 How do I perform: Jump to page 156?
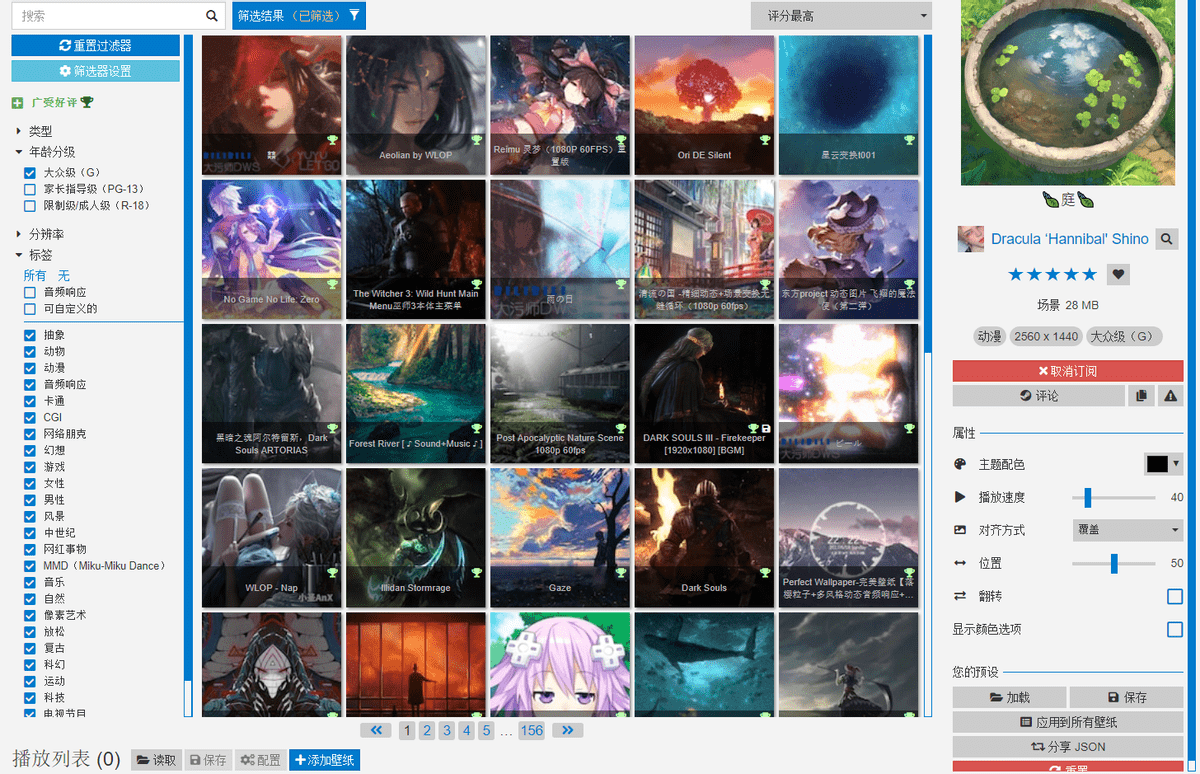pos(532,731)
